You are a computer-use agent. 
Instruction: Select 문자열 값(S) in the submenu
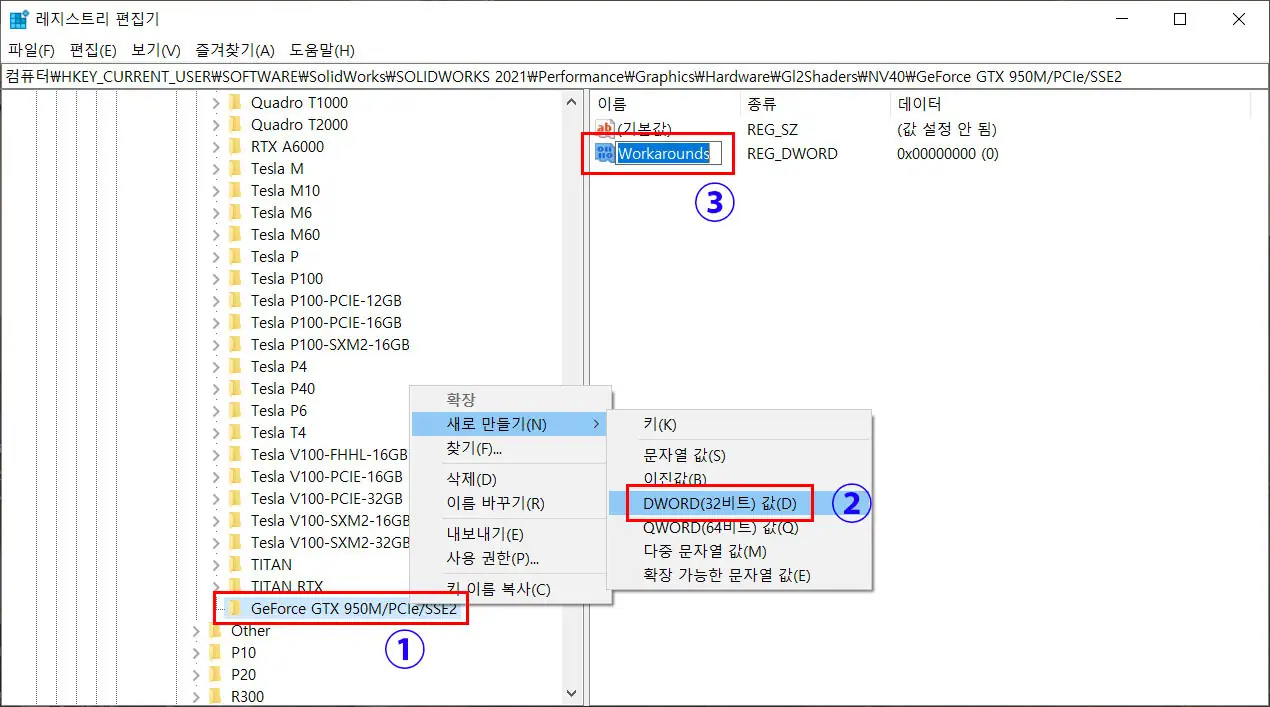coord(740,455)
